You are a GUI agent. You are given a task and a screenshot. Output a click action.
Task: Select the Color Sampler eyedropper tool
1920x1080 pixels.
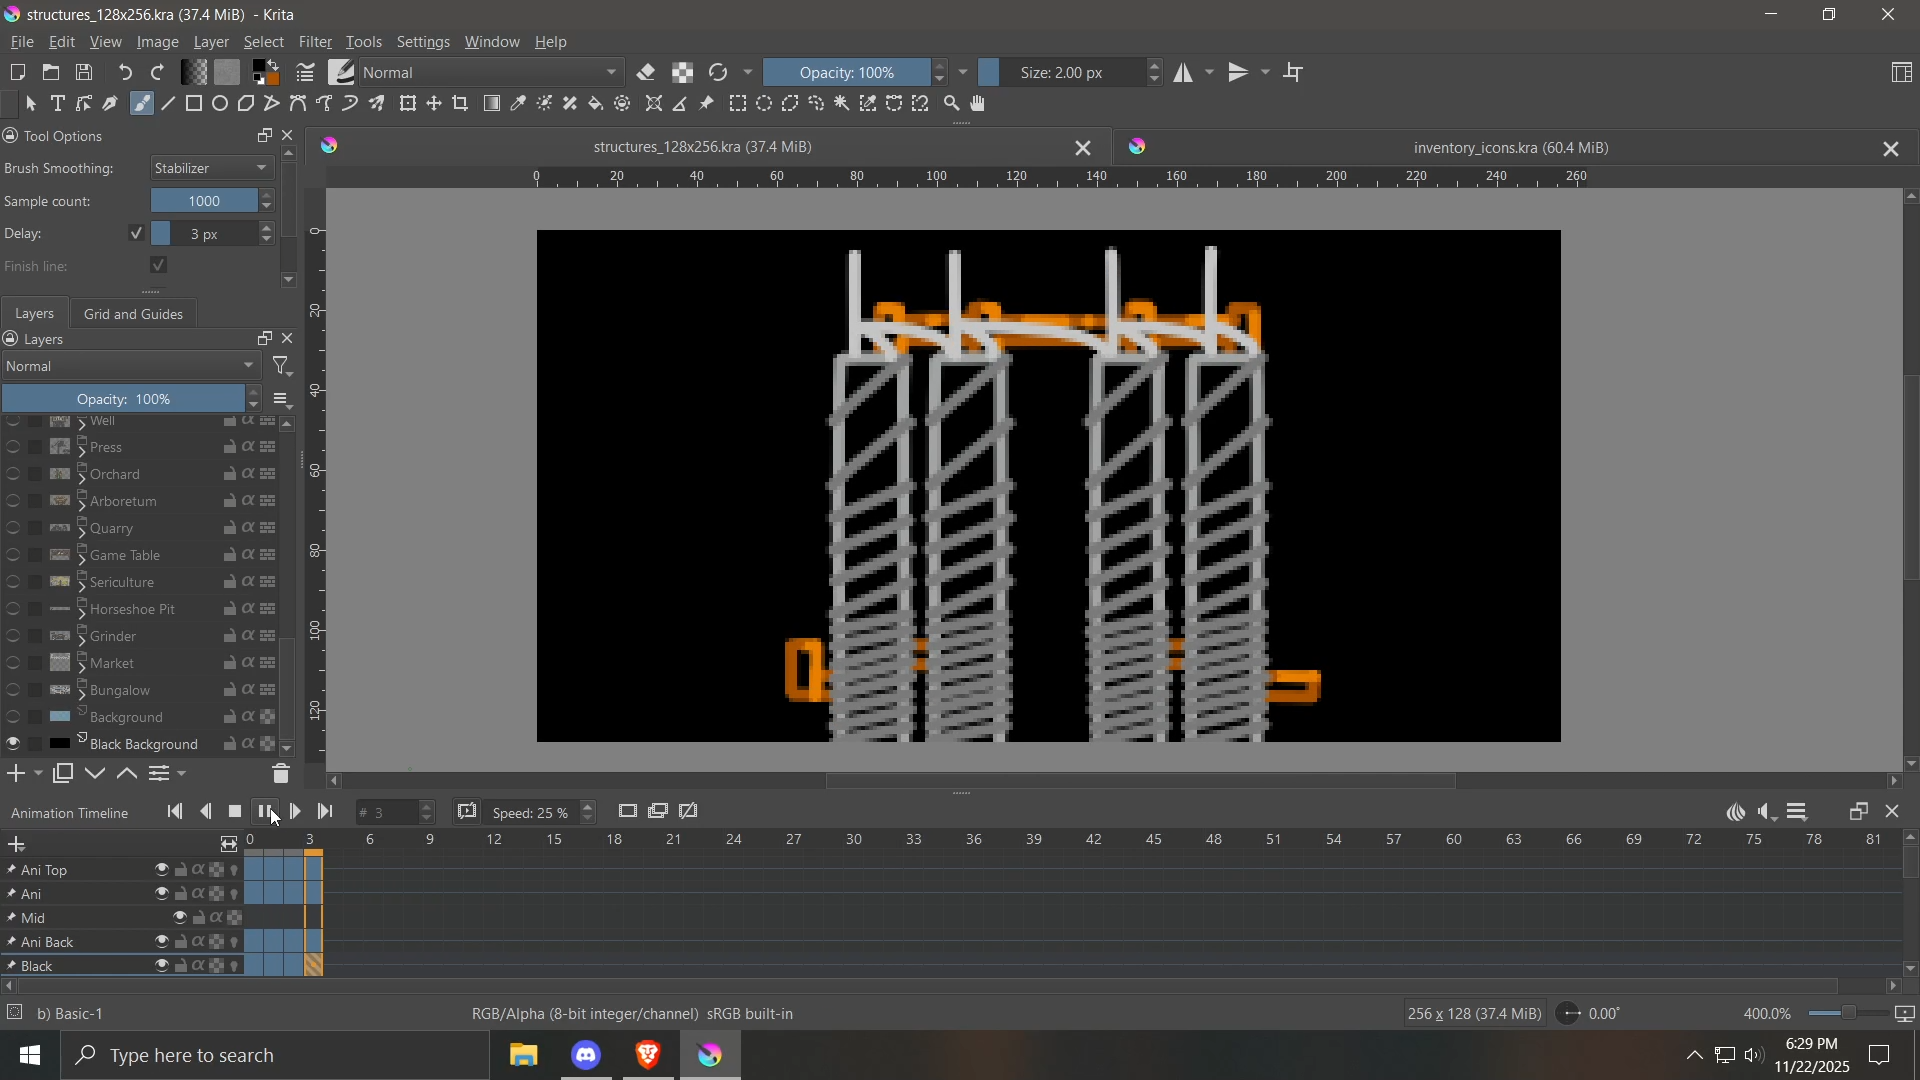(519, 104)
